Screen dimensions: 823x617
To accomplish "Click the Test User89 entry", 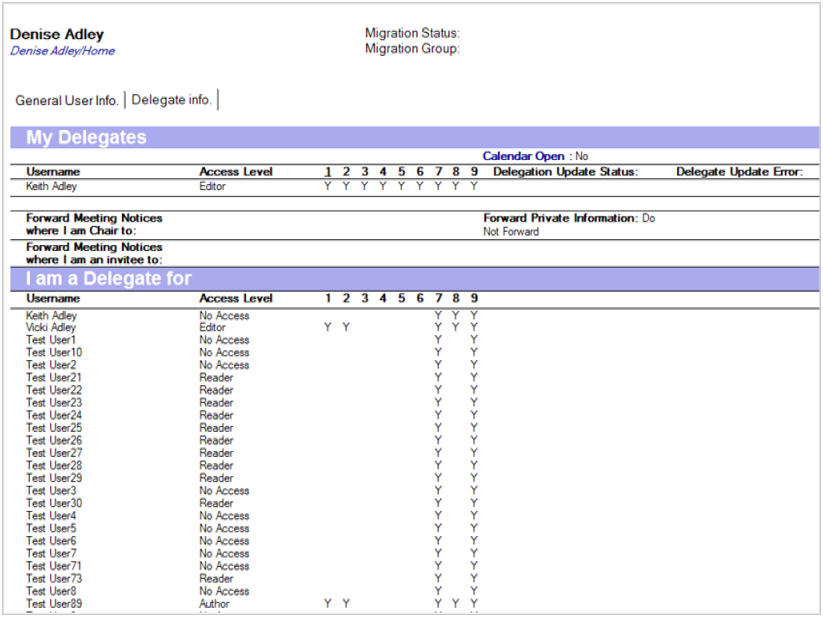I will [x=54, y=604].
